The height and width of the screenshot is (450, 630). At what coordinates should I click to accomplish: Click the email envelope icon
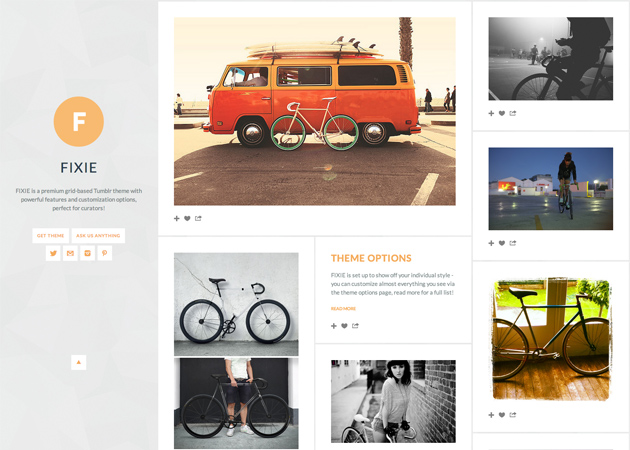[x=70, y=253]
